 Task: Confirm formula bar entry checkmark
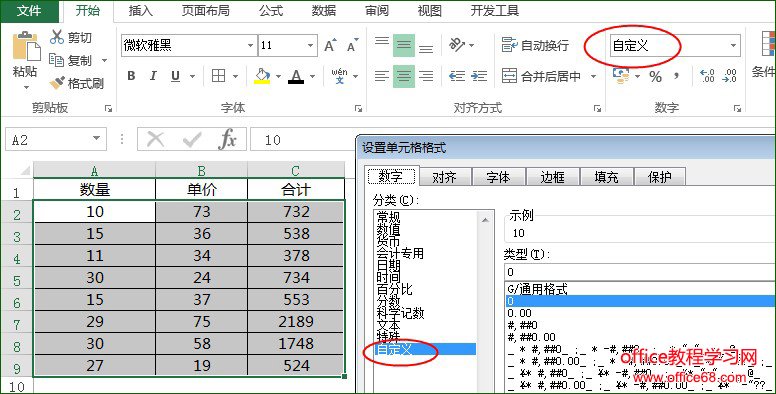[x=192, y=140]
